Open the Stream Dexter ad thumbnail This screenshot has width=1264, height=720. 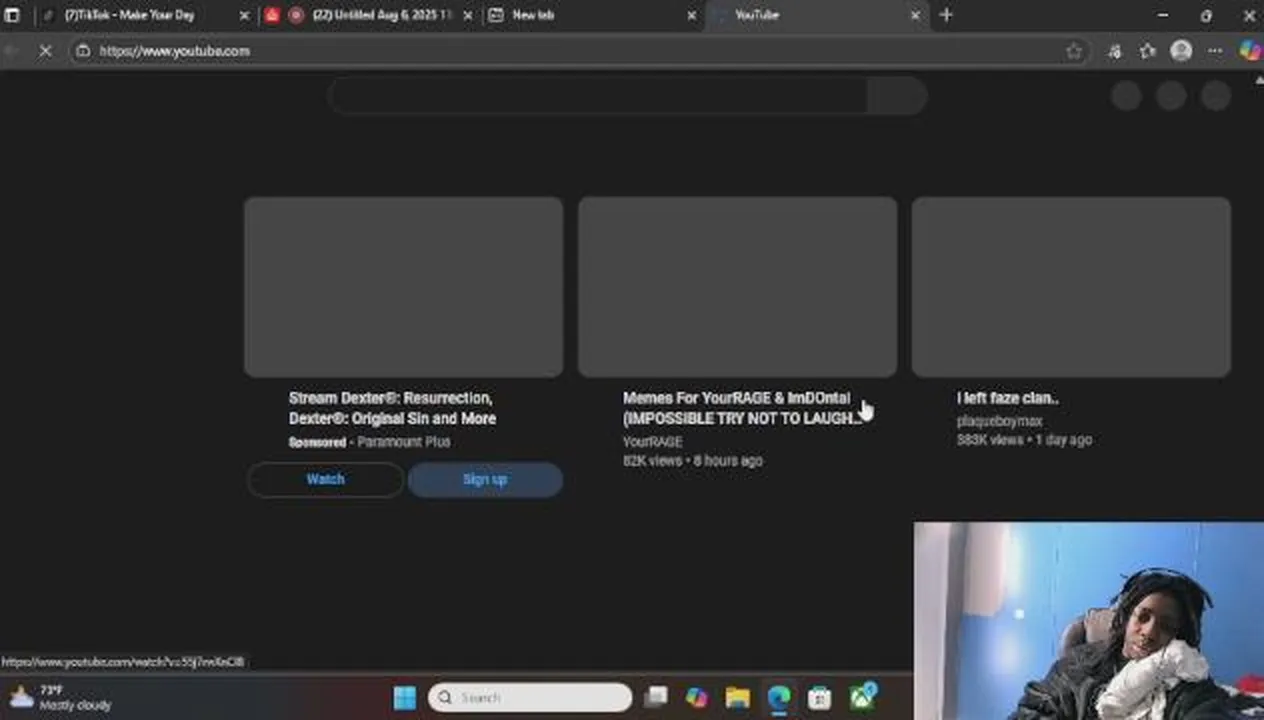[x=403, y=287]
